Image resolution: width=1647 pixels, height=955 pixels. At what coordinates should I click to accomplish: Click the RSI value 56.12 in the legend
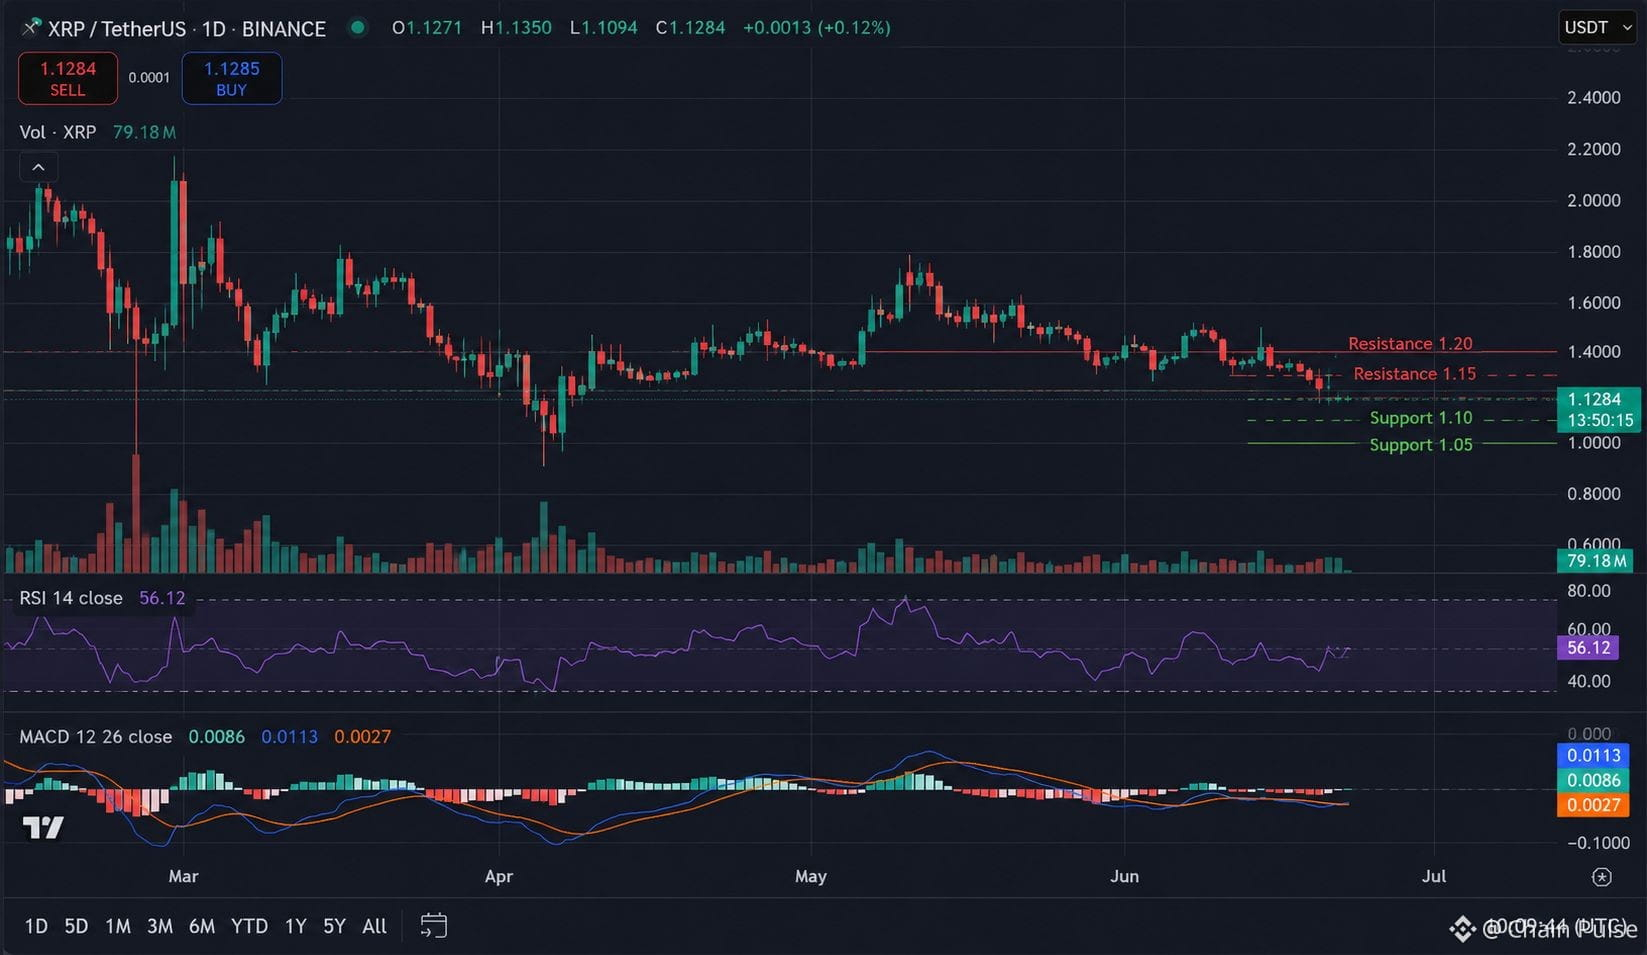coord(162,598)
